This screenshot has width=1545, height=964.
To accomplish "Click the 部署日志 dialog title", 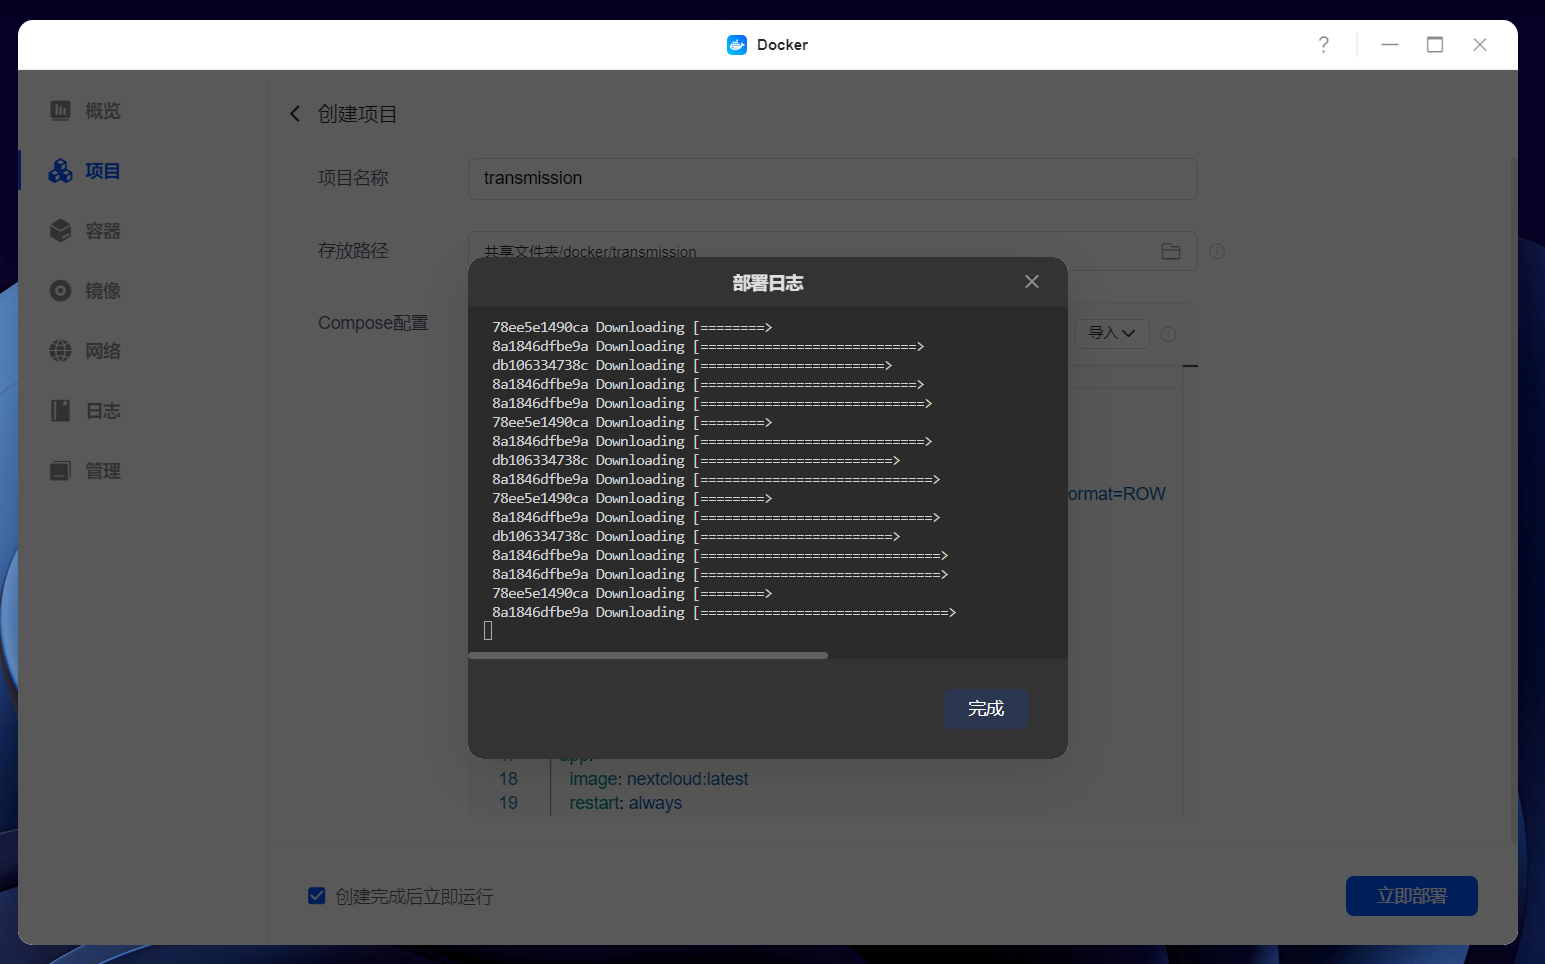I will coord(768,283).
